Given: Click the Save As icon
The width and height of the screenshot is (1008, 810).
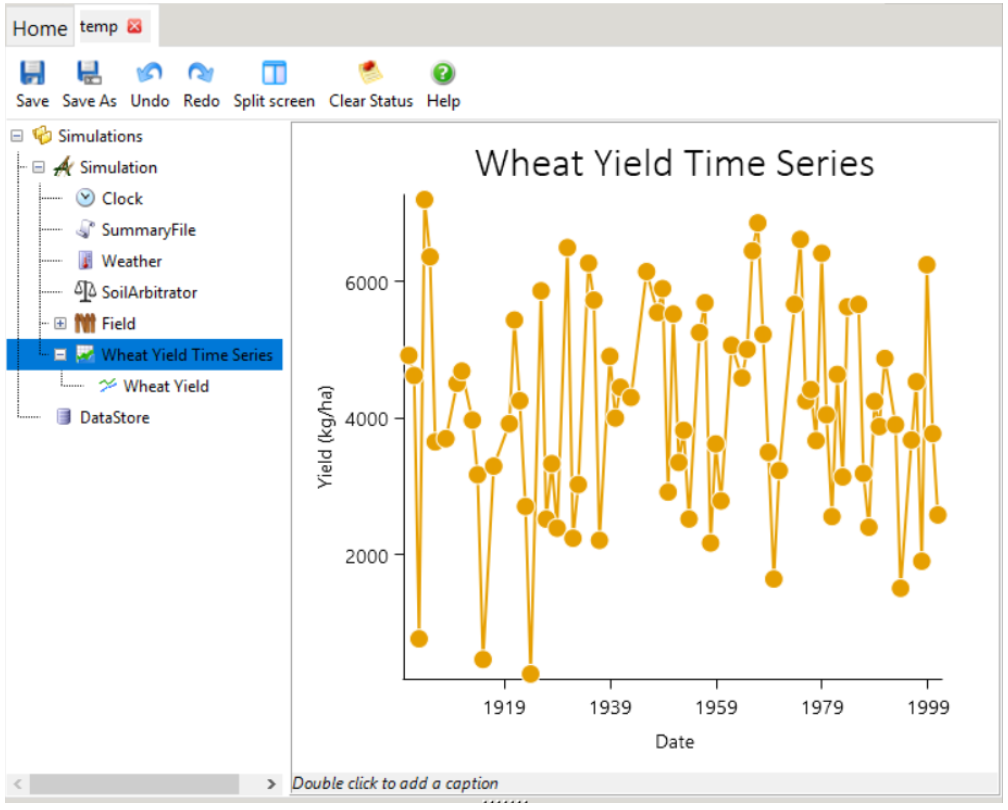Looking at the screenshot, I should (89, 73).
